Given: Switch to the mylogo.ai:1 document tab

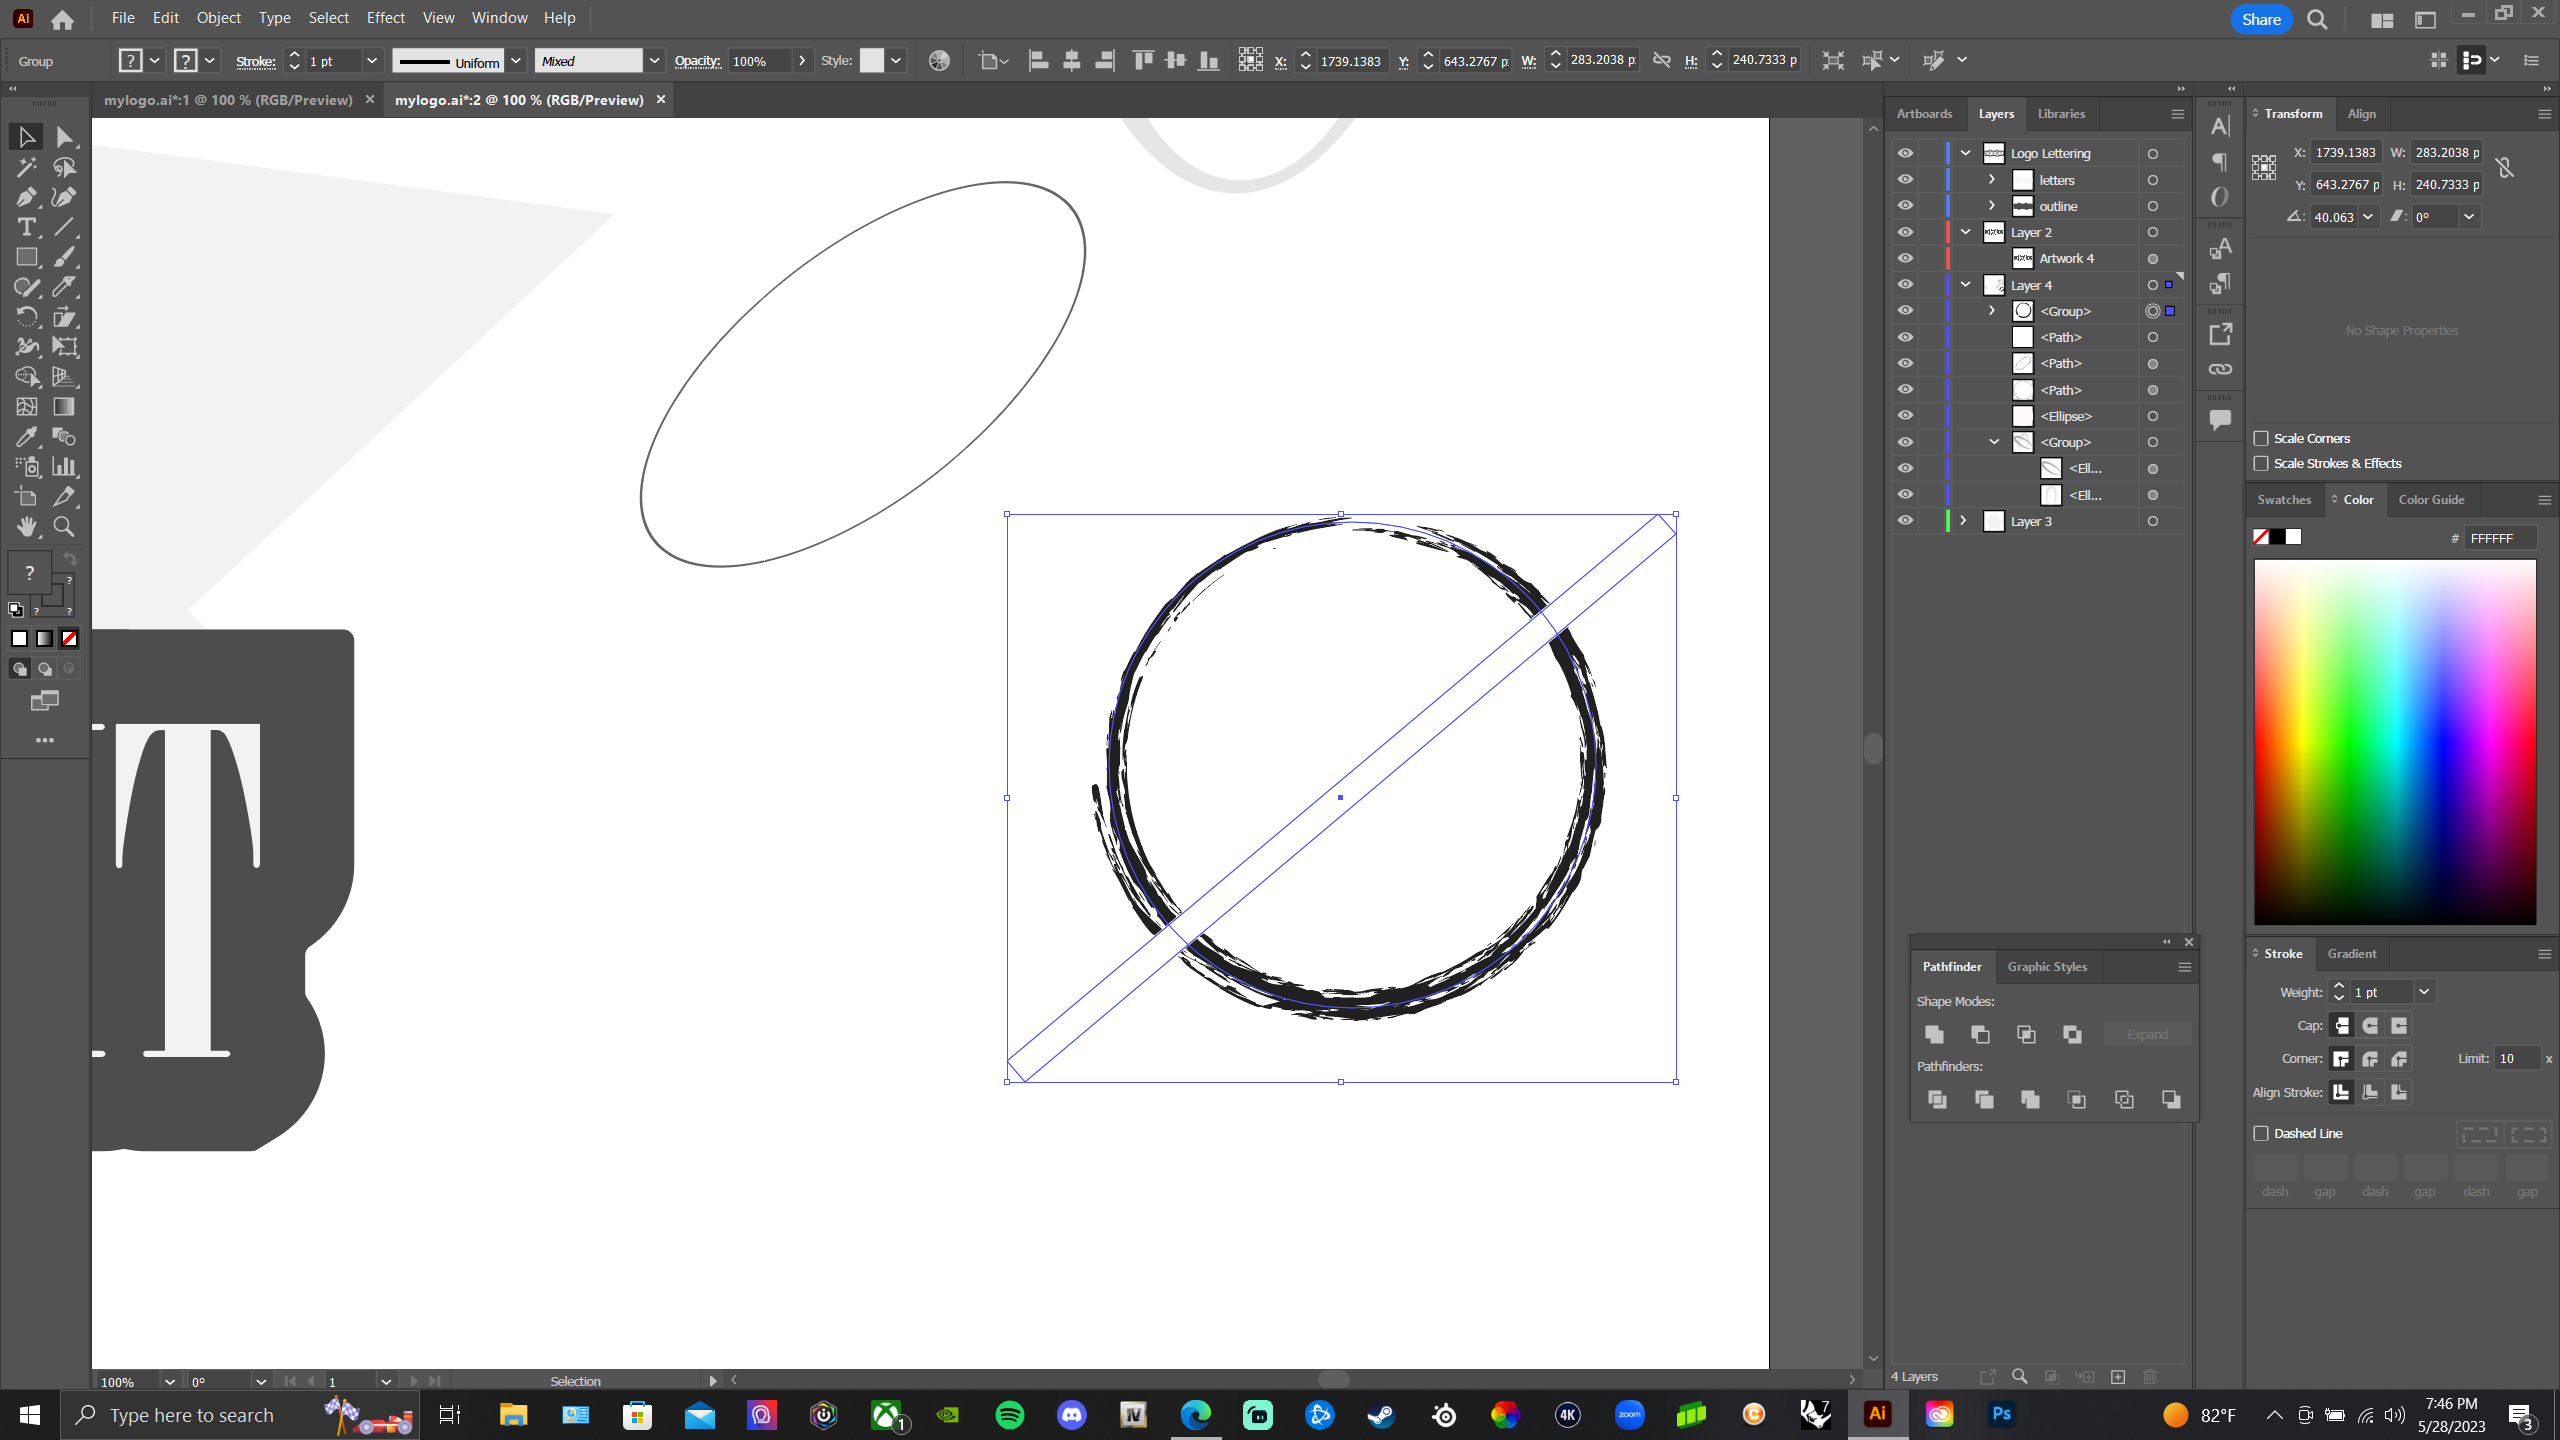Looking at the screenshot, I should point(228,99).
